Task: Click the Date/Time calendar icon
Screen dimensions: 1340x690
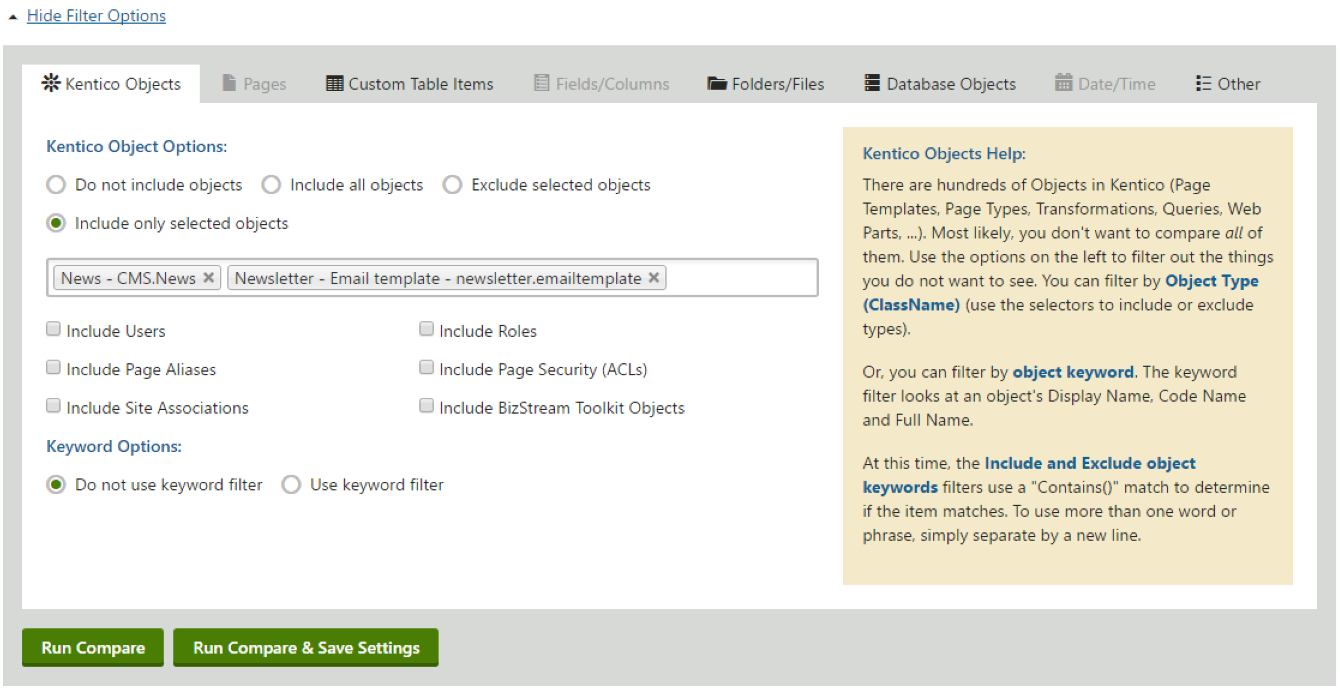Action: (1063, 83)
